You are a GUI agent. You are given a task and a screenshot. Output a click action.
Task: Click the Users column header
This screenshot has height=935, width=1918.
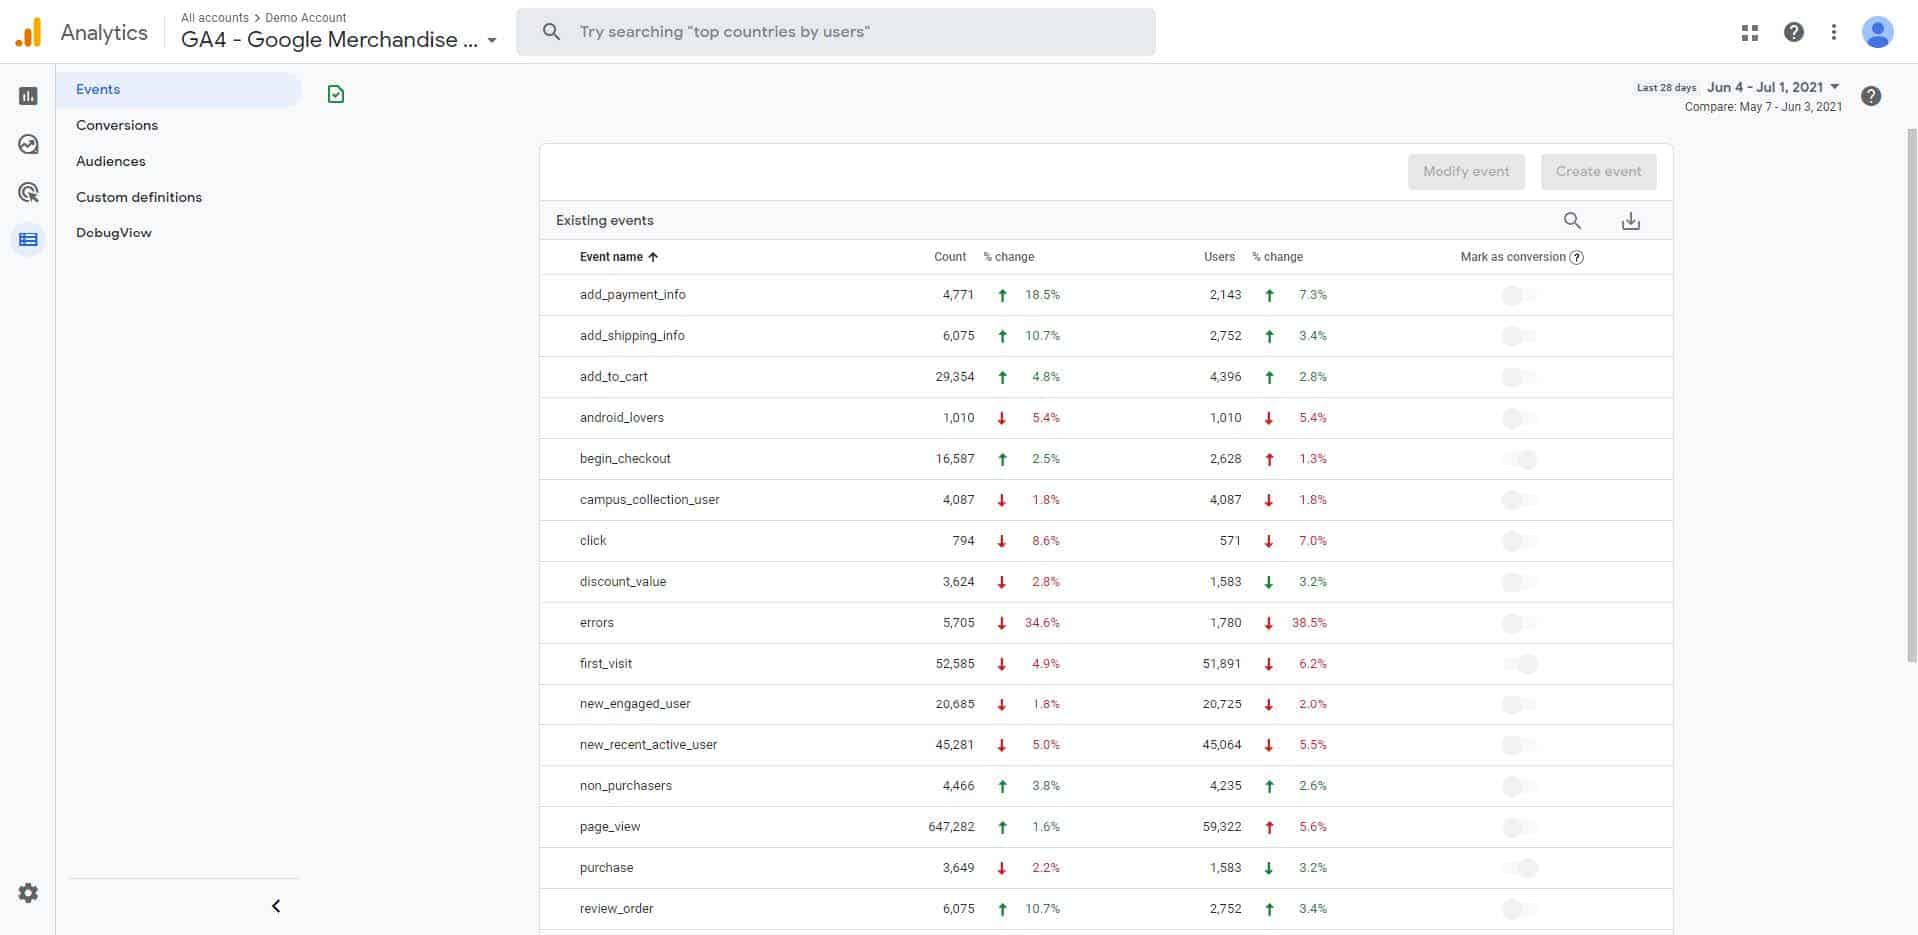(1219, 257)
